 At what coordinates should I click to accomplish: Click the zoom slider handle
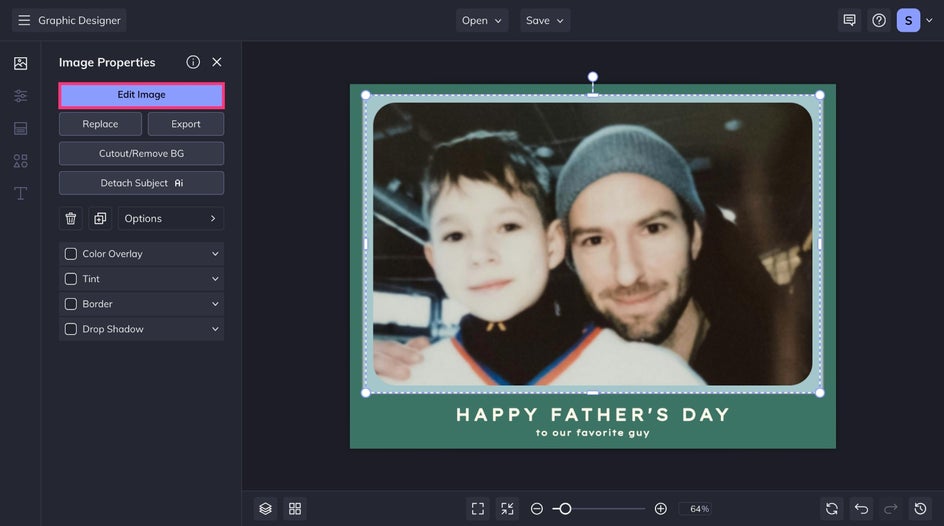[x=565, y=509]
